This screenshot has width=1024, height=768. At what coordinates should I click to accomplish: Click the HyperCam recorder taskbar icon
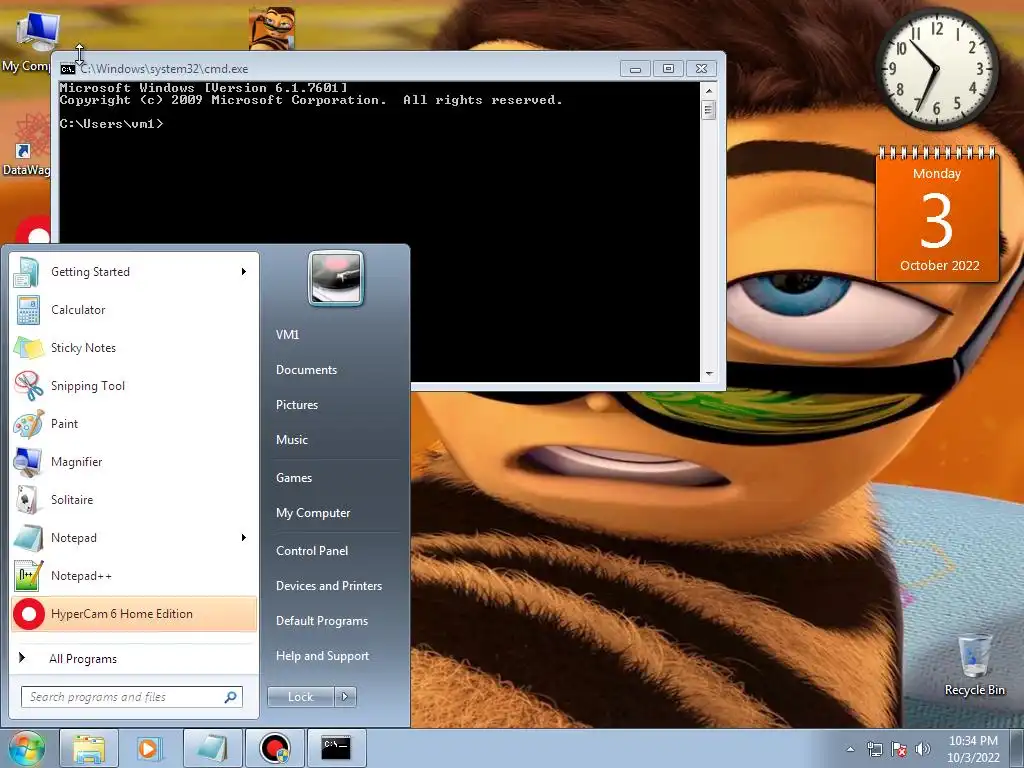click(274, 748)
